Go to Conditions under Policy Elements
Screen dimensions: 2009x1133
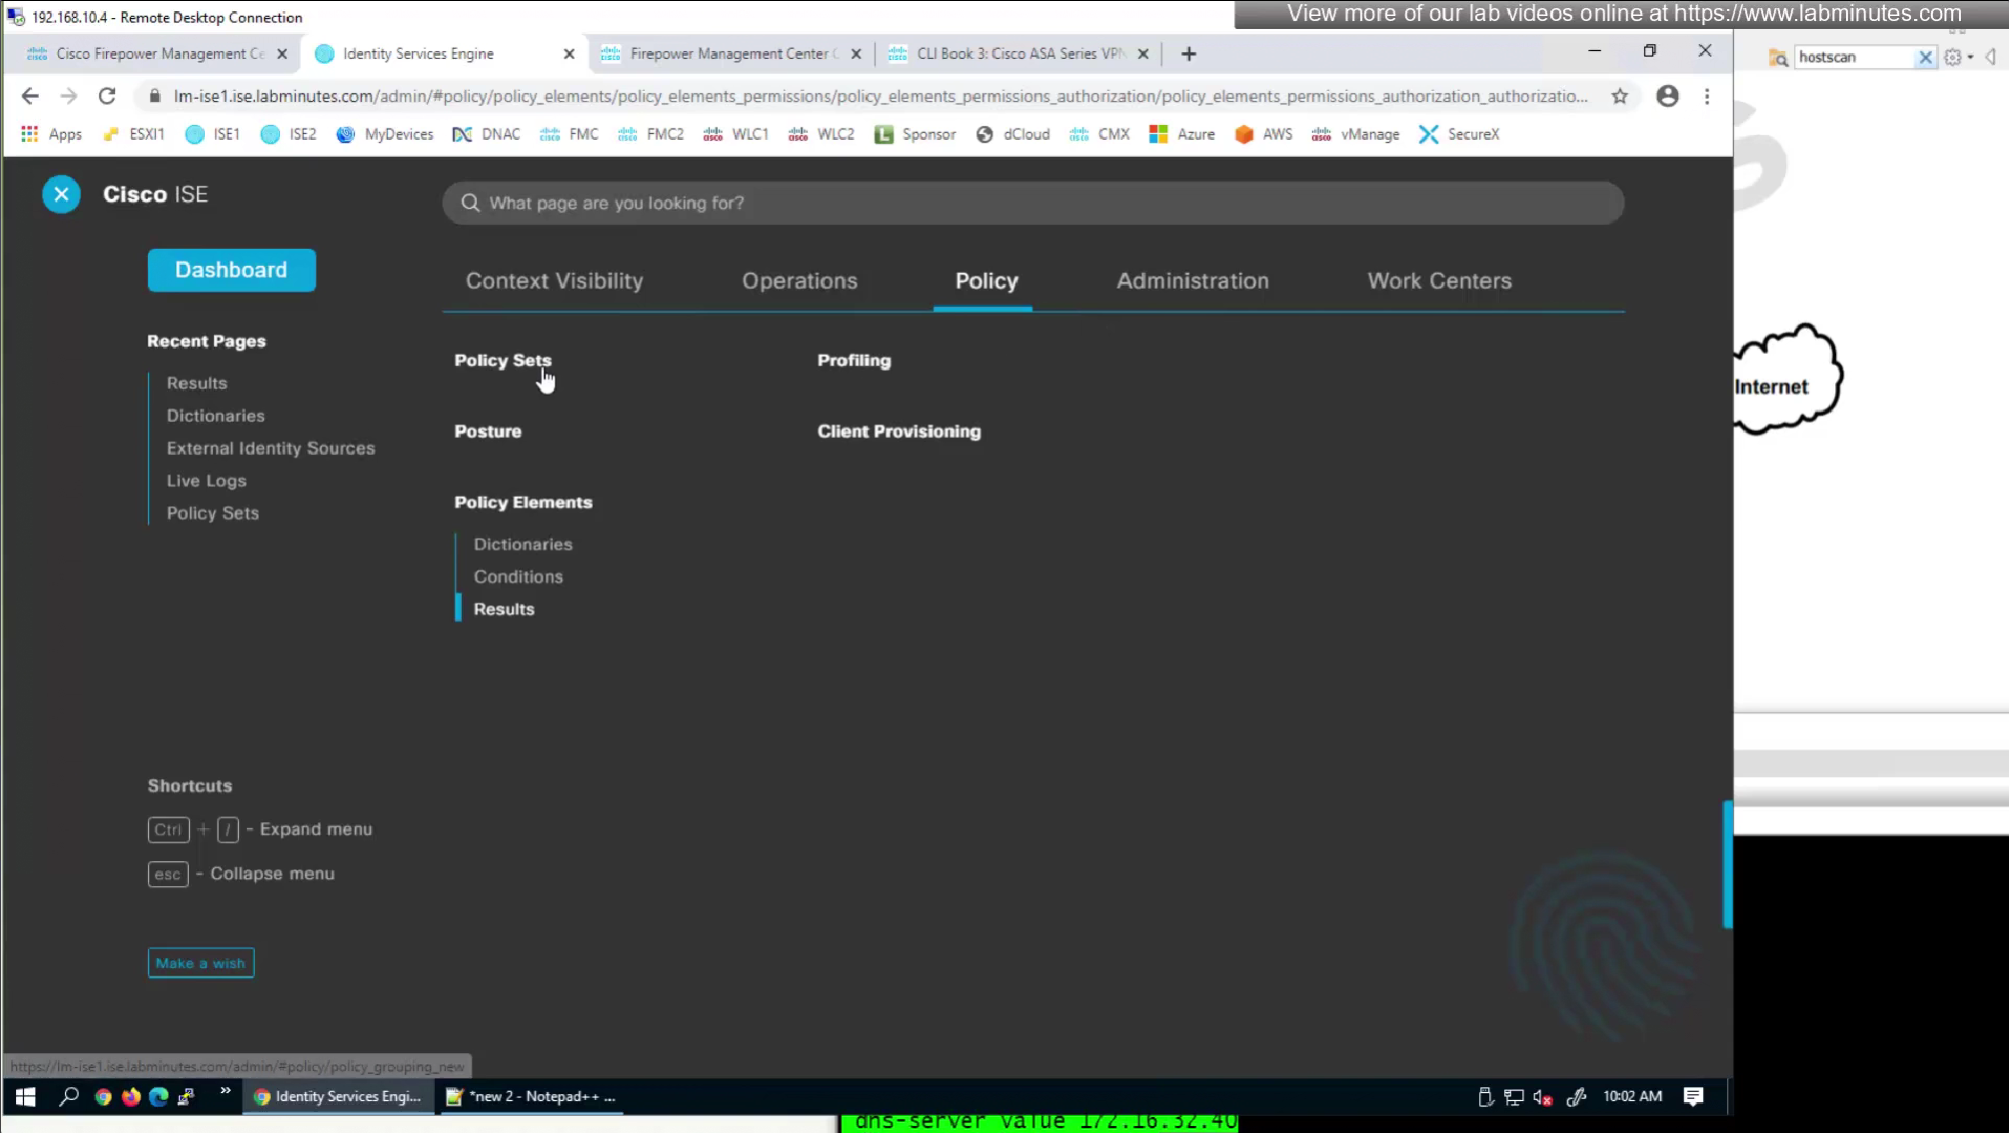[518, 577]
